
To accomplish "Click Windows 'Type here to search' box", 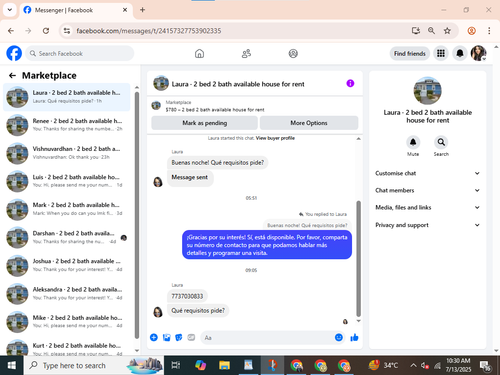I will click(94, 365).
